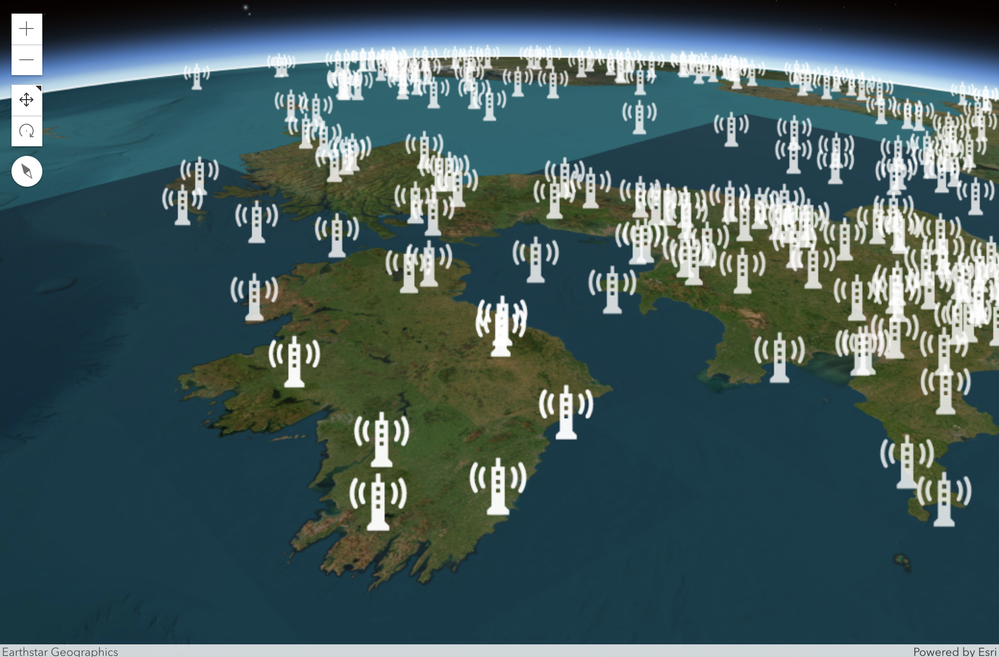Zoom out with the minus button

coord(27,60)
